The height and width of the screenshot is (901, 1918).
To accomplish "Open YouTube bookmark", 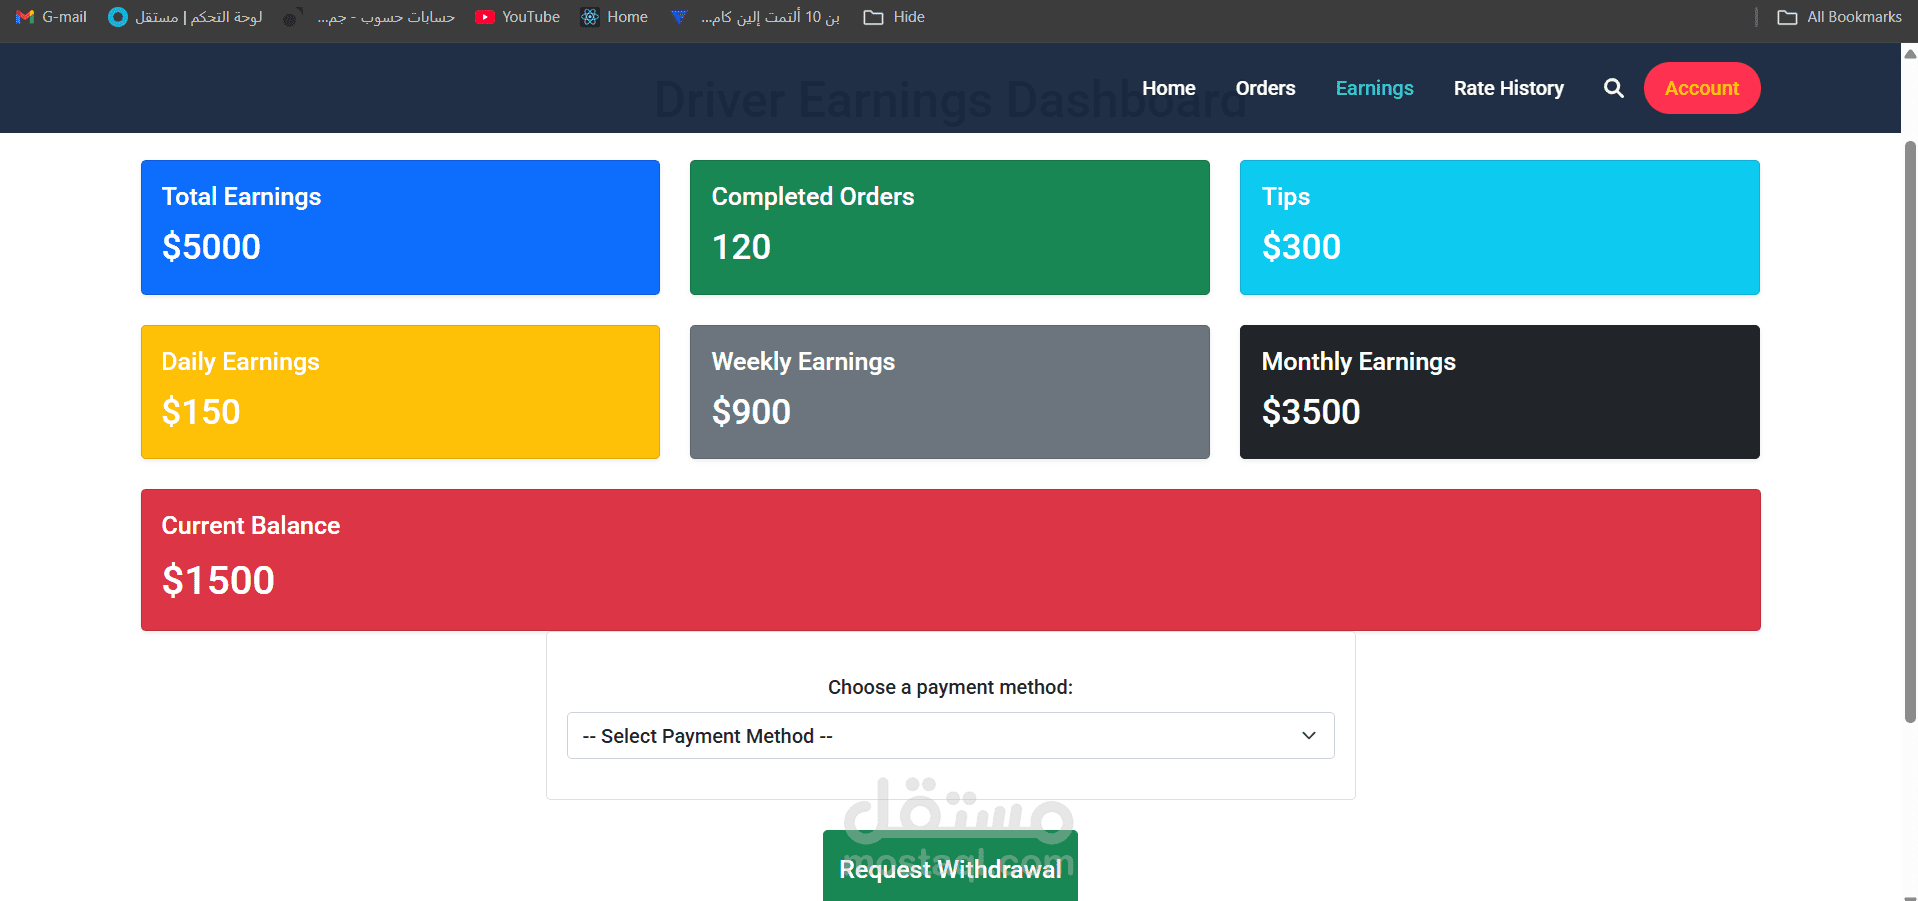I will (517, 17).
